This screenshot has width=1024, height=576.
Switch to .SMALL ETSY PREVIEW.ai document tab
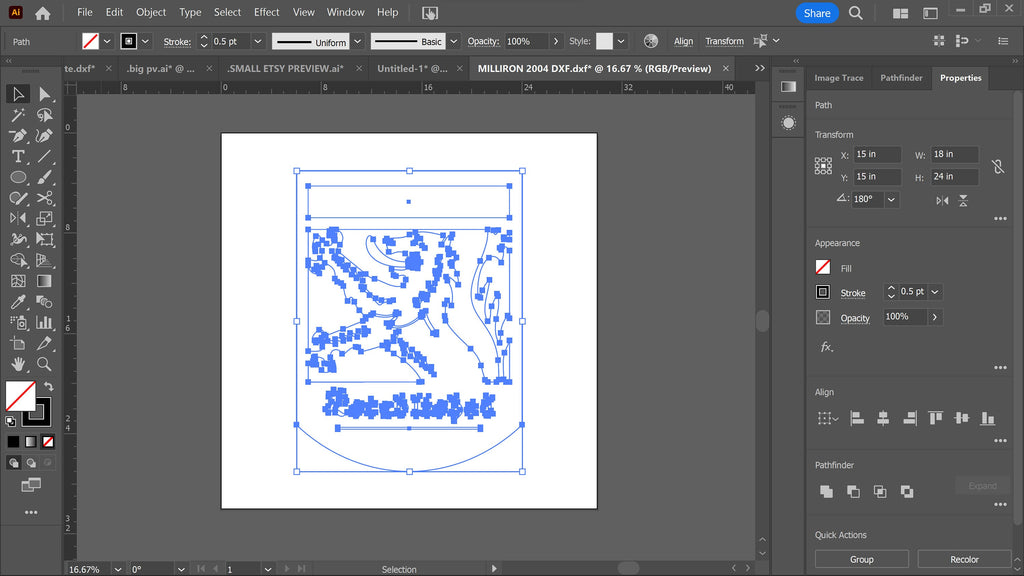pos(285,69)
